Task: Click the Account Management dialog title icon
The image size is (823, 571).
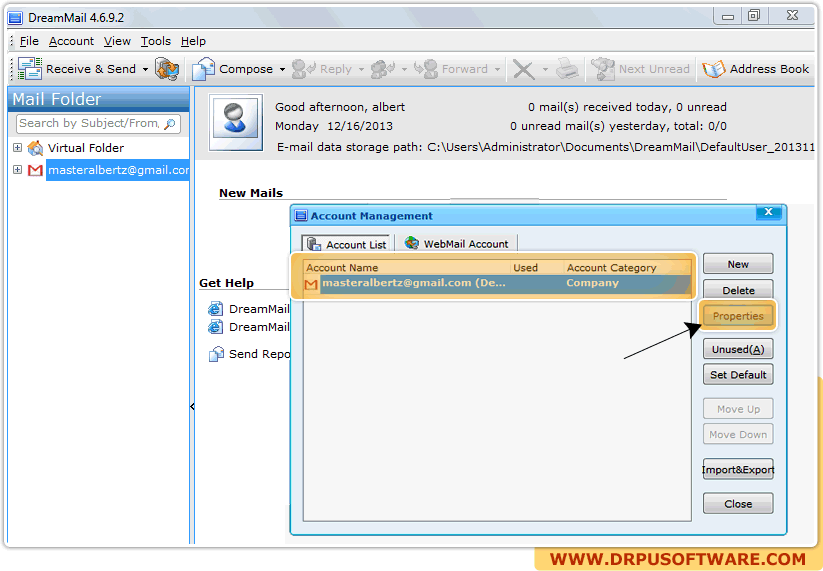Action: coord(301,216)
